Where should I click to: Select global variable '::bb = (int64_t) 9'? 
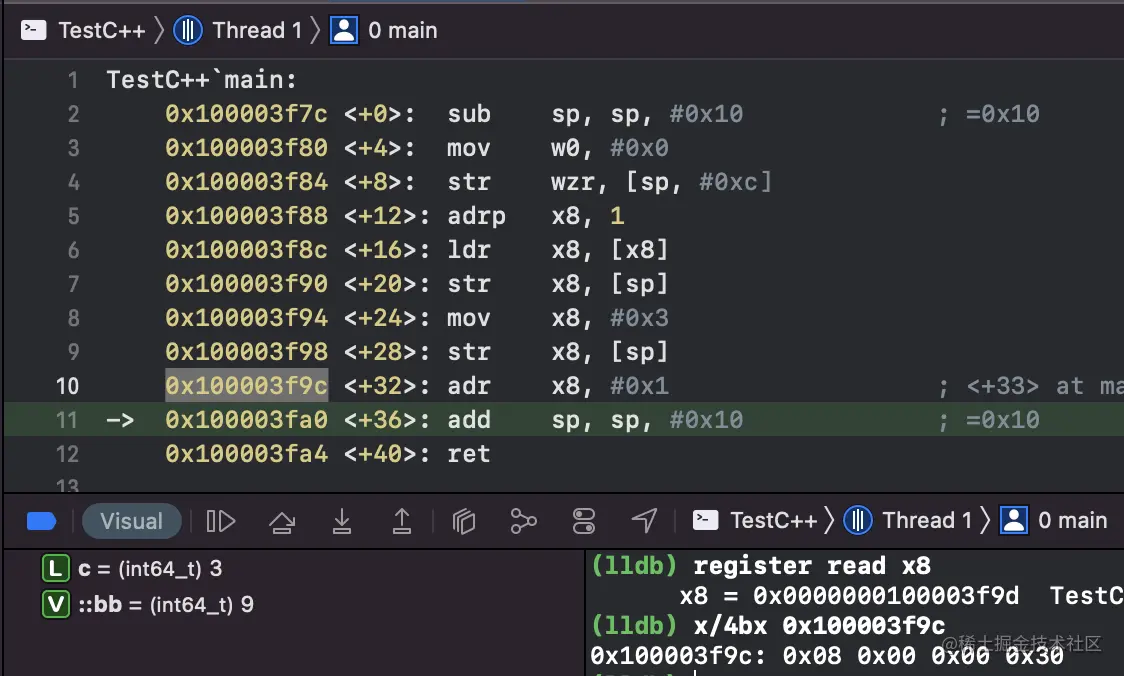(166, 604)
